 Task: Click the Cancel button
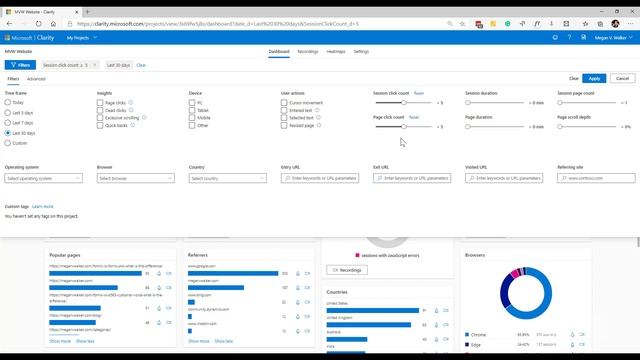[x=622, y=78]
